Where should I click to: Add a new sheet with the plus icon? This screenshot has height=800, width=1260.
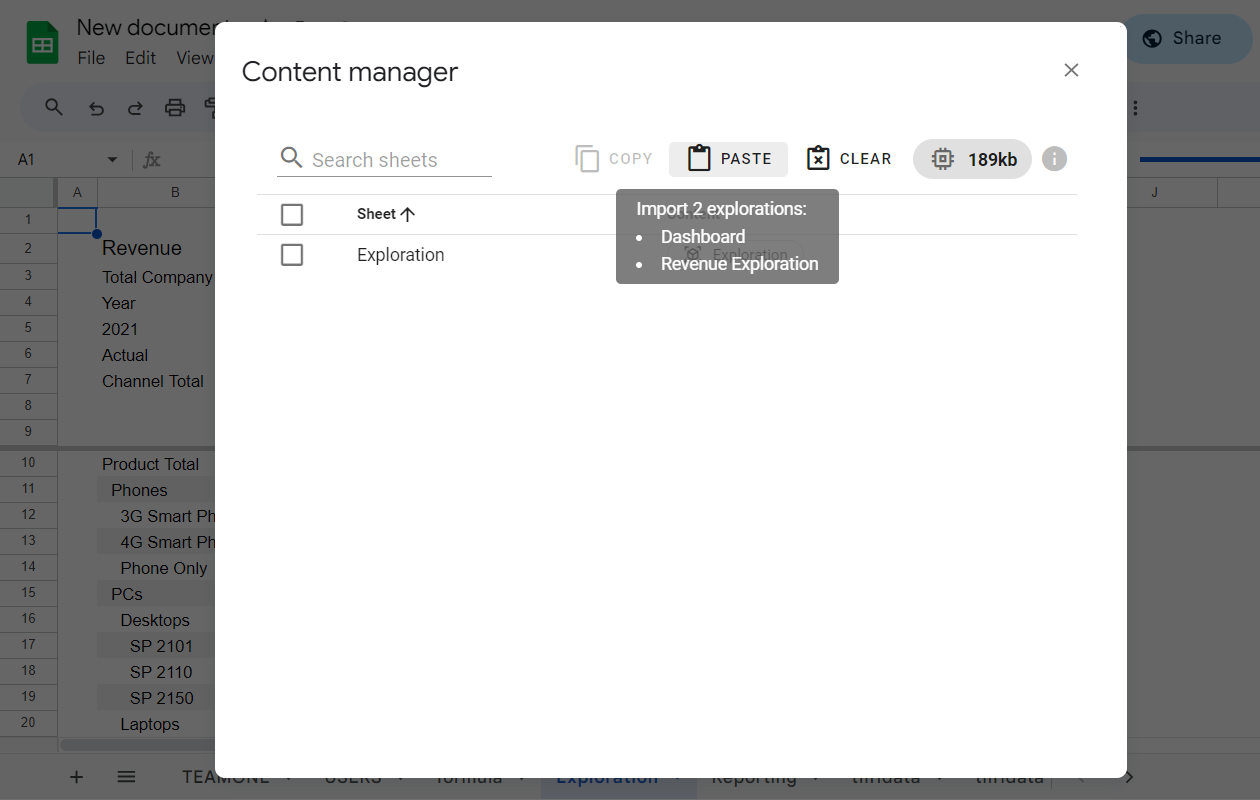click(76, 777)
